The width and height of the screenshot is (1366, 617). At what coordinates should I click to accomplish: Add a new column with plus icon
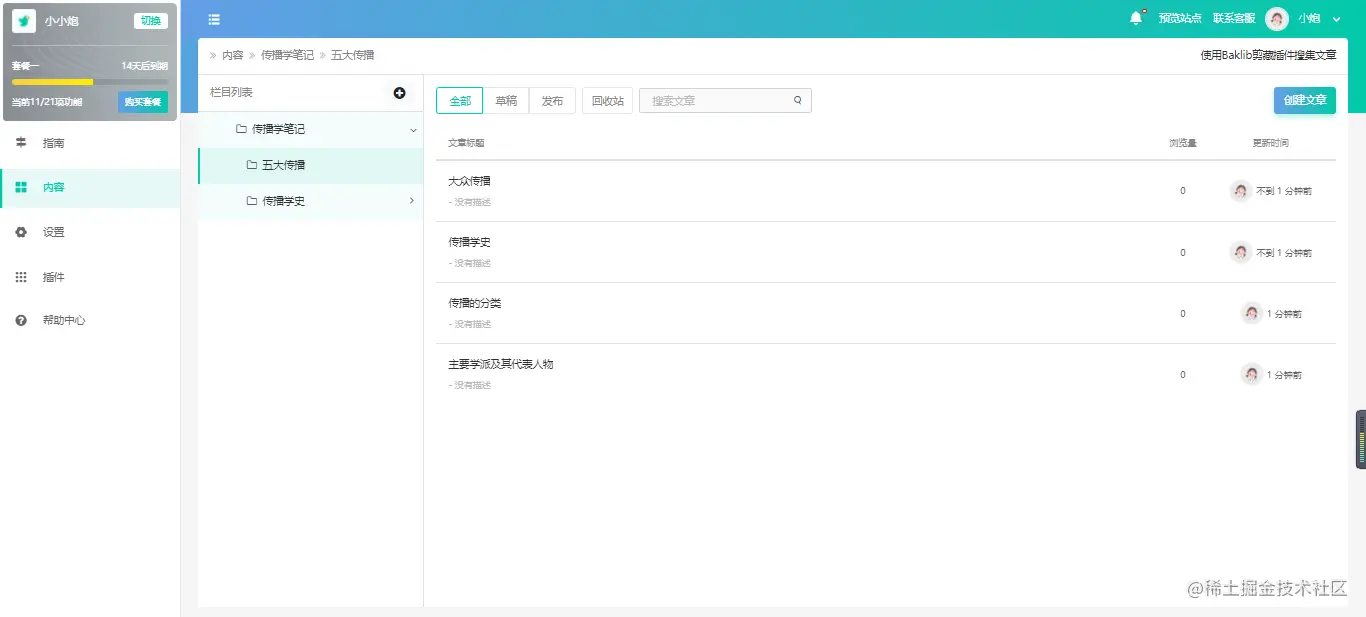pos(400,93)
